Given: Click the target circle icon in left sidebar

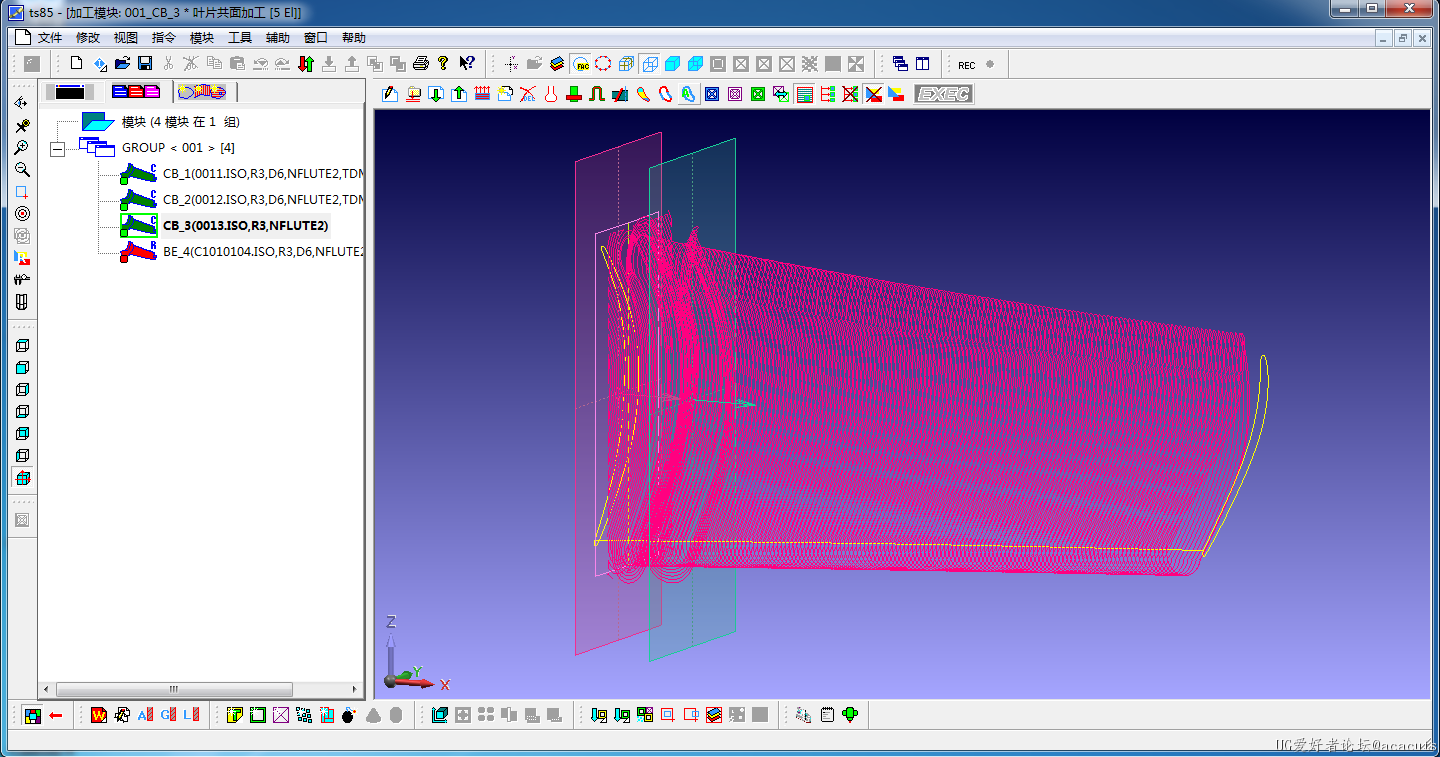Looking at the screenshot, I should (x=22, y=214).
